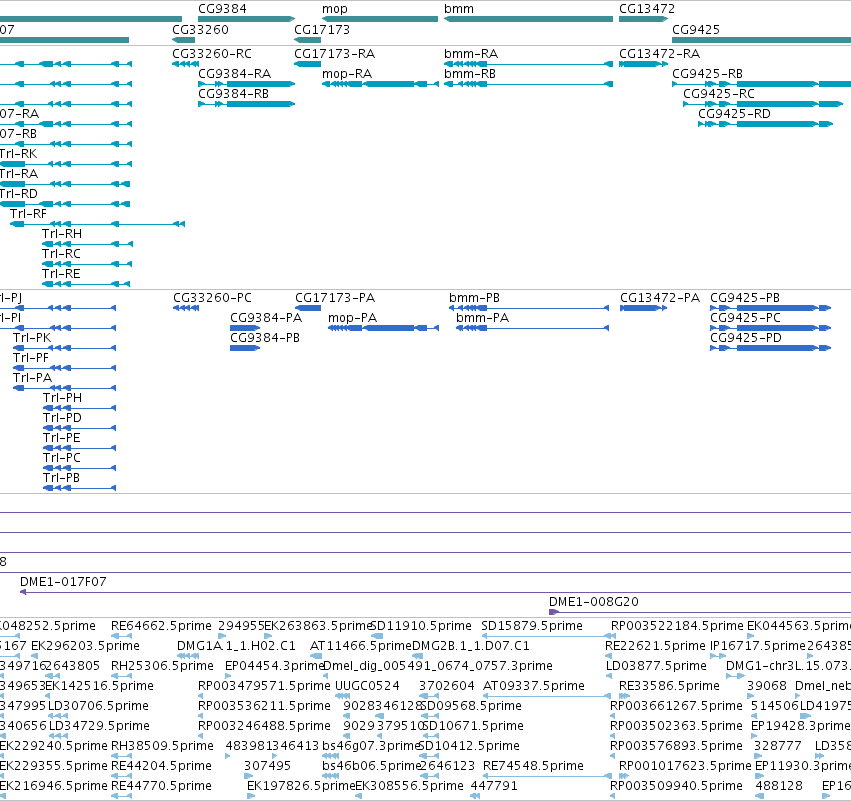Click protein label CG33260-PC
This screenshot has height=801, width=851.
click(212, 298)
